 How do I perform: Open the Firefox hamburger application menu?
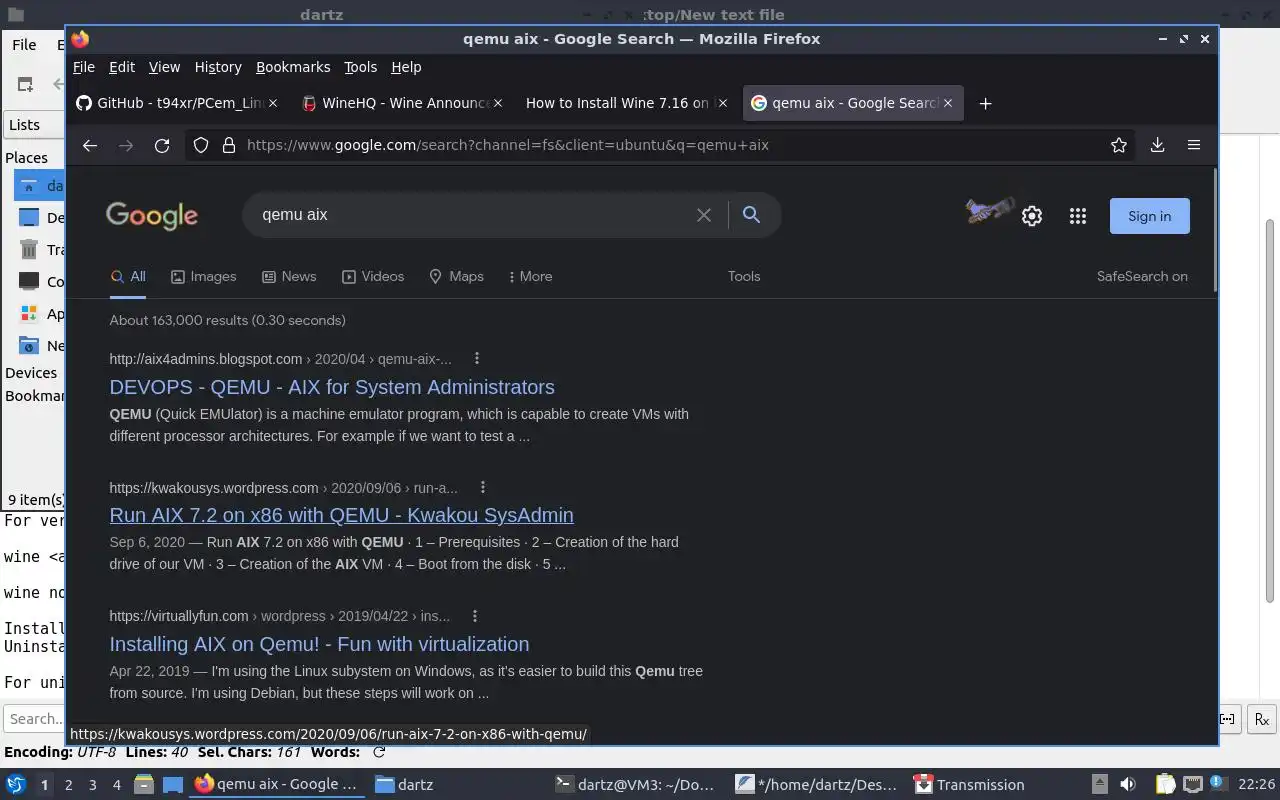pos(1194,145)
